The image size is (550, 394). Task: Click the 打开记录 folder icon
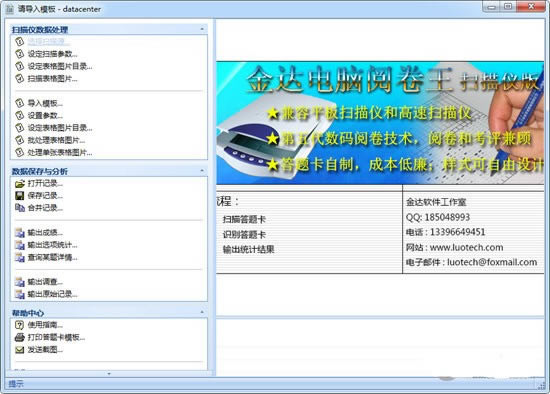(x=20, y=183)
